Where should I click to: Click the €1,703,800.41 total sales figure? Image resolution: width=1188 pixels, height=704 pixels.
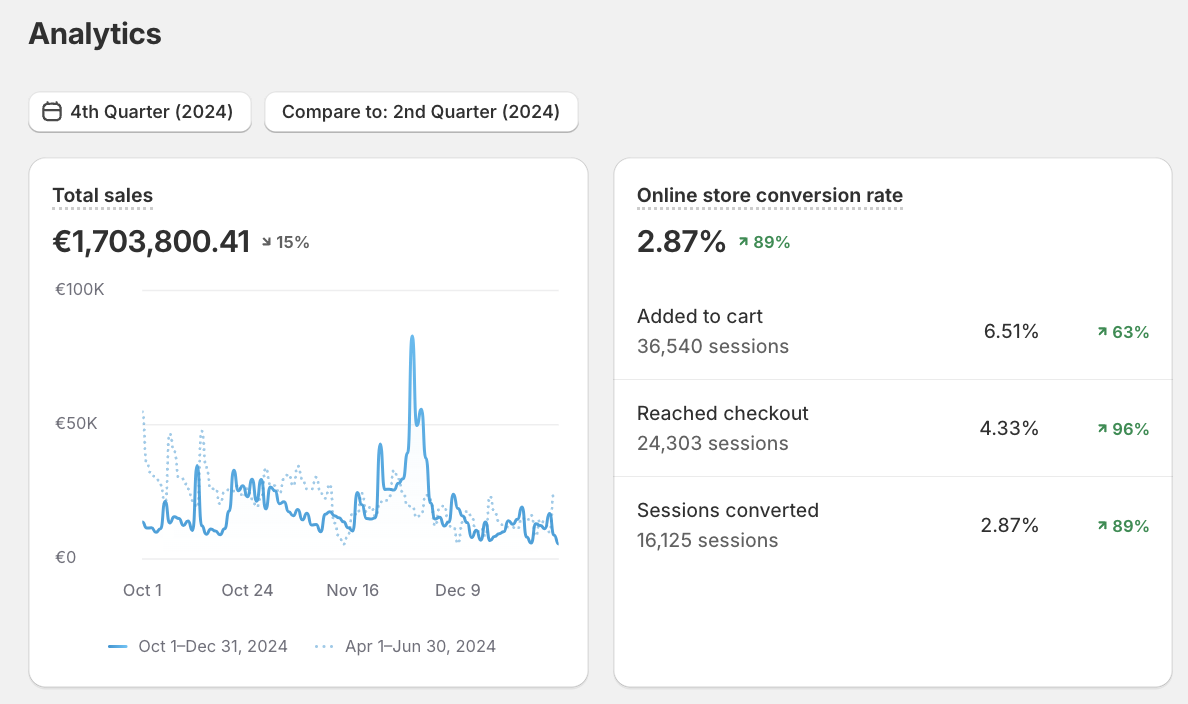click(x=151, y=242)
